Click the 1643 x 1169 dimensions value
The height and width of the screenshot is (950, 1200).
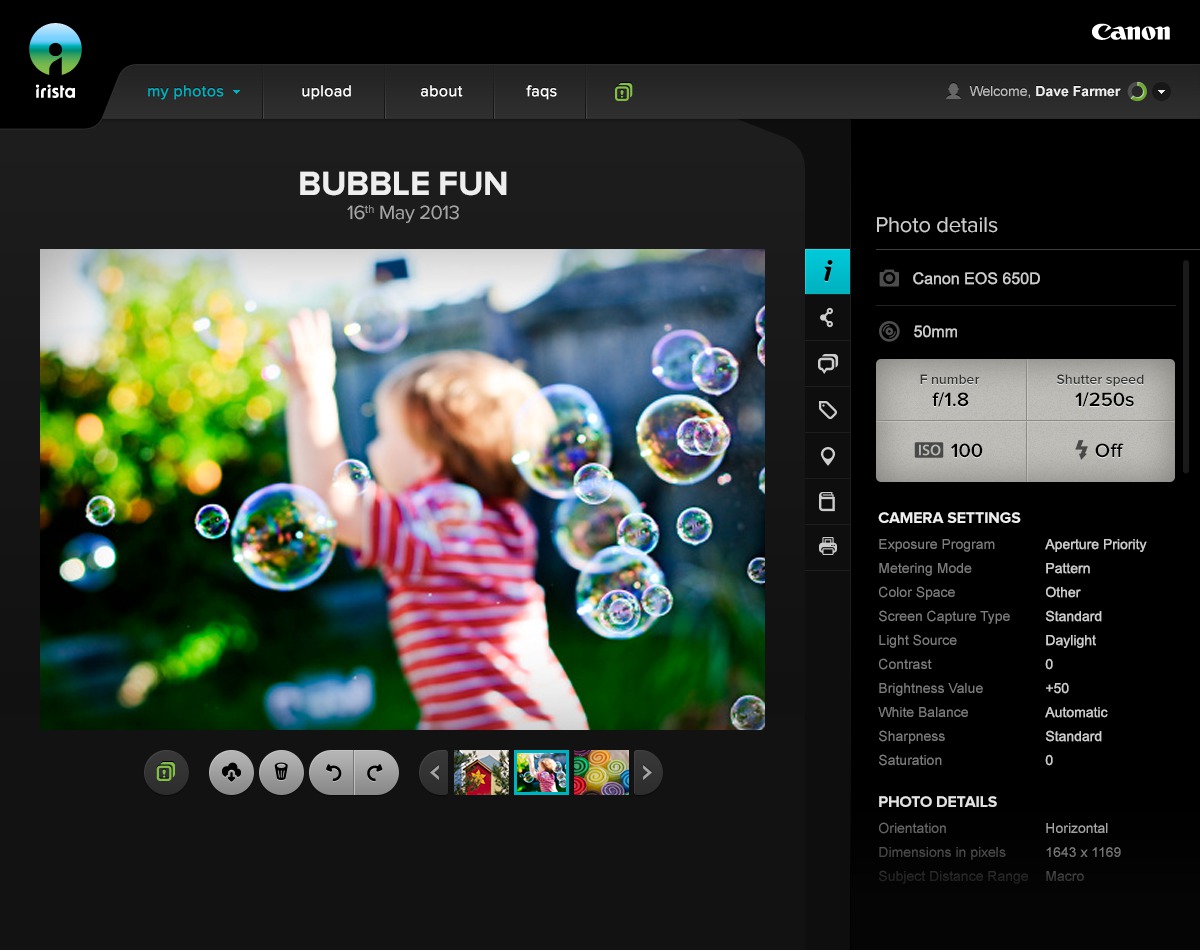1083,852
